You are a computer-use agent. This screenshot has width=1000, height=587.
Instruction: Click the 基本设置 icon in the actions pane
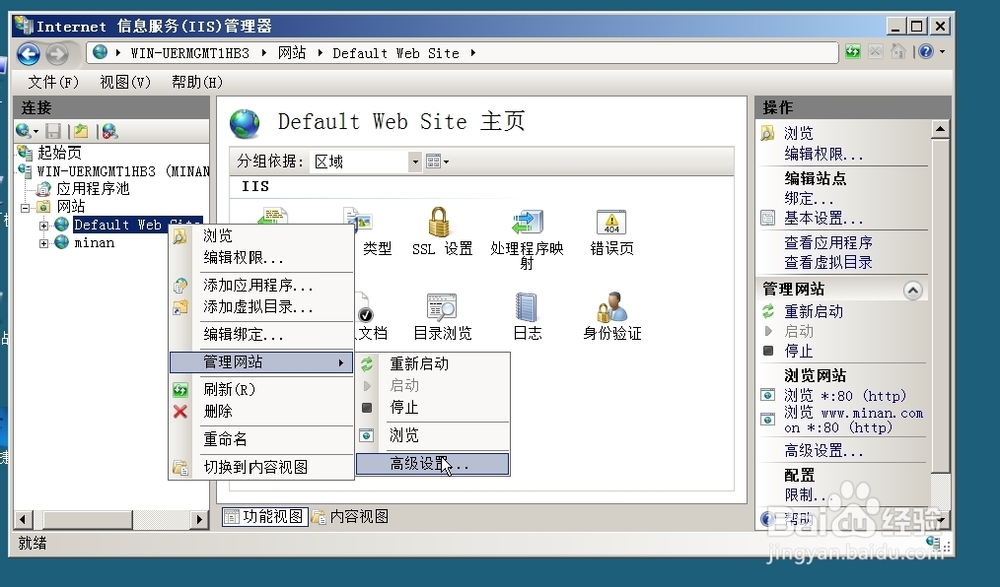pyautogui.click(x=768, y=218)
